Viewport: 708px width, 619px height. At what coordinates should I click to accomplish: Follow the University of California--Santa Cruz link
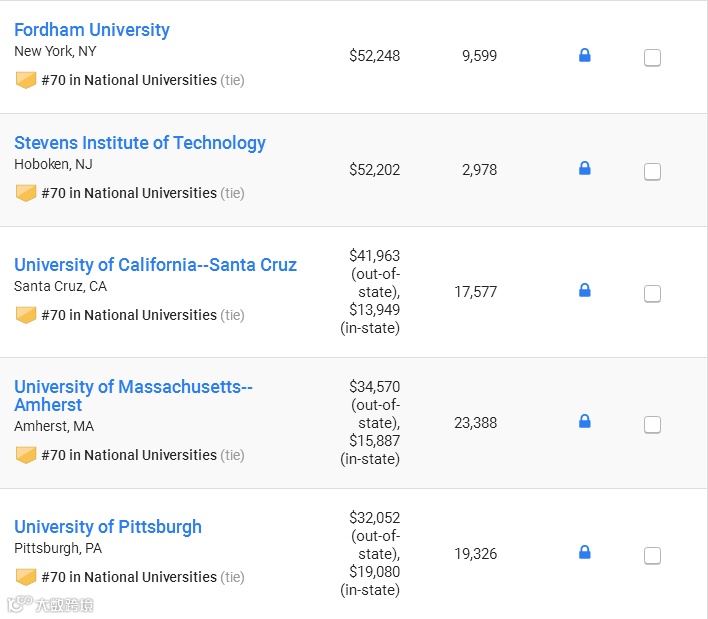(155, 265)
